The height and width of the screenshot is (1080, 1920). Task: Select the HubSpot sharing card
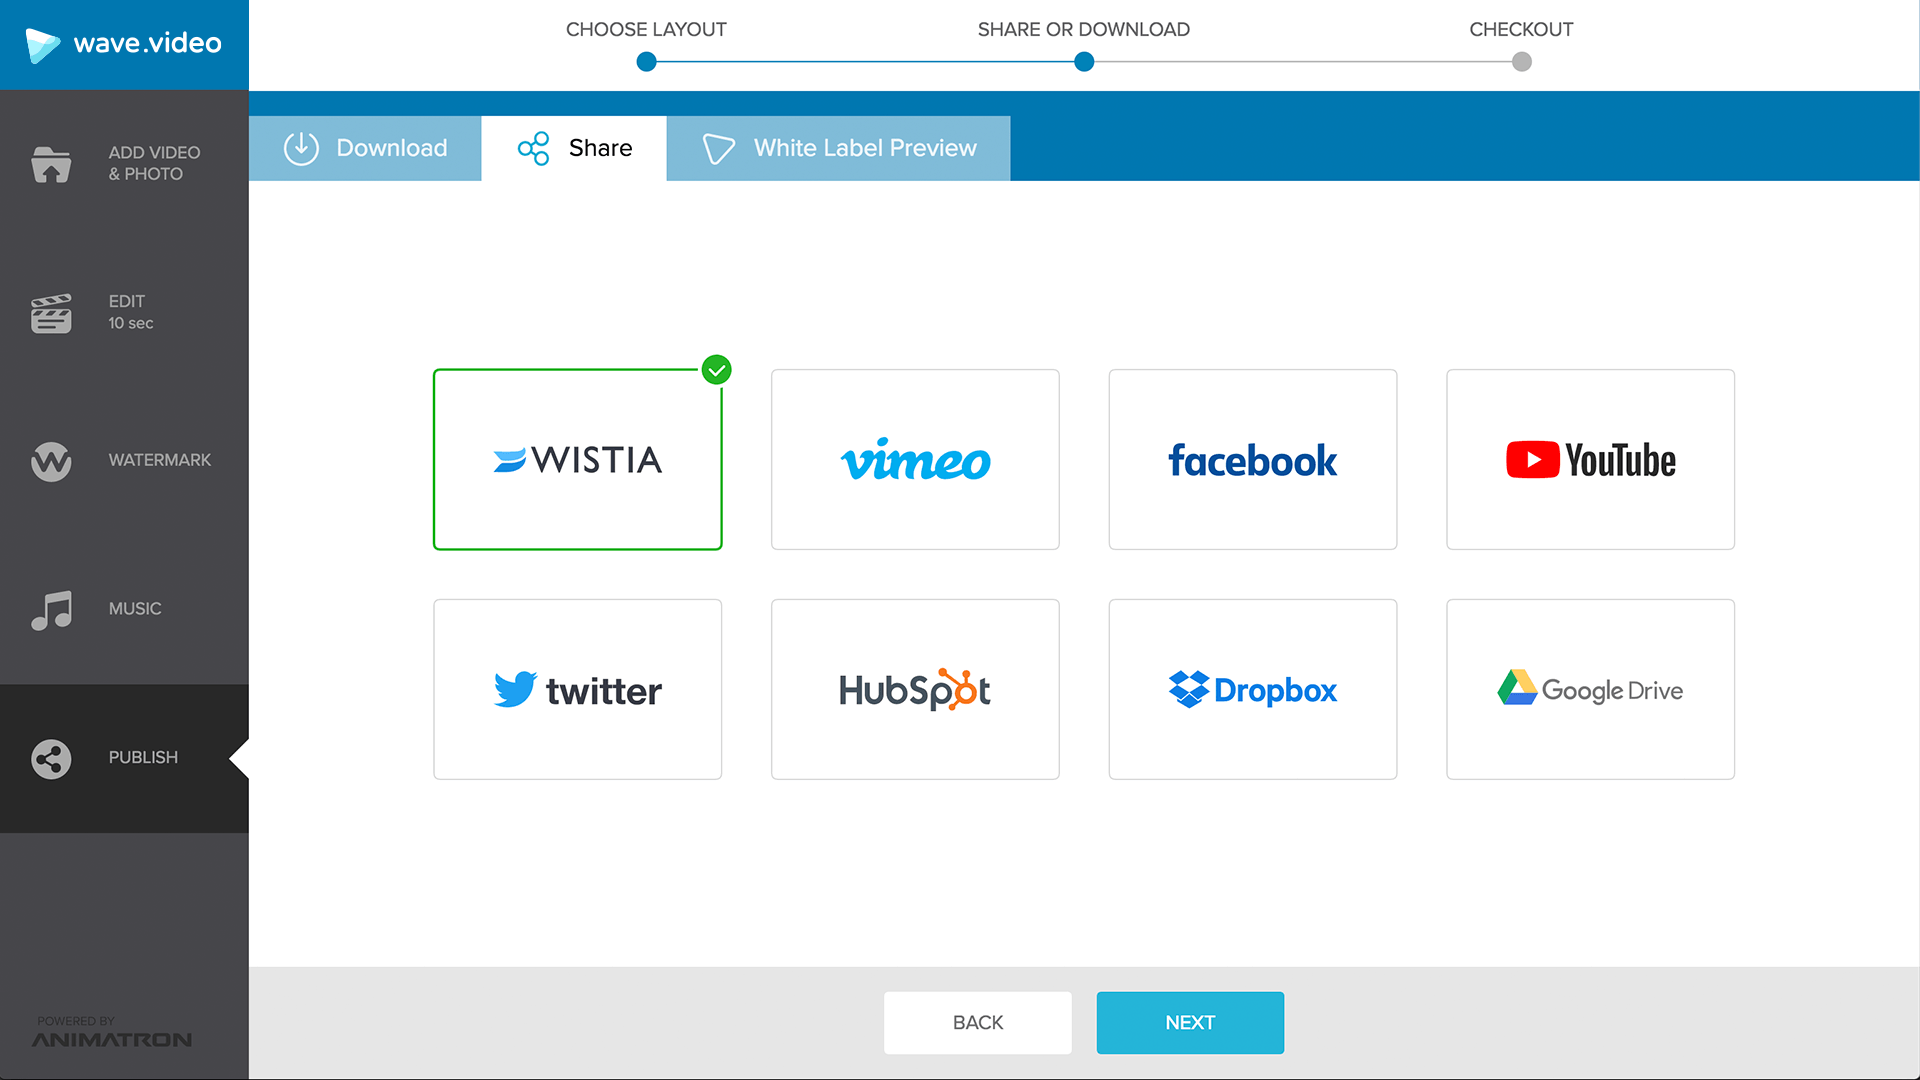[915, 689]
